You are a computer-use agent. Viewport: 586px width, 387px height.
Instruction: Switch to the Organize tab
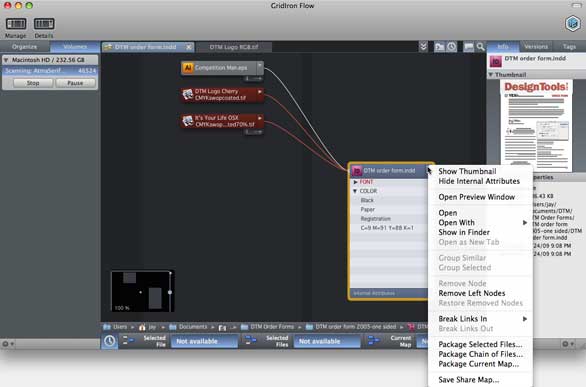click(25, 47)
